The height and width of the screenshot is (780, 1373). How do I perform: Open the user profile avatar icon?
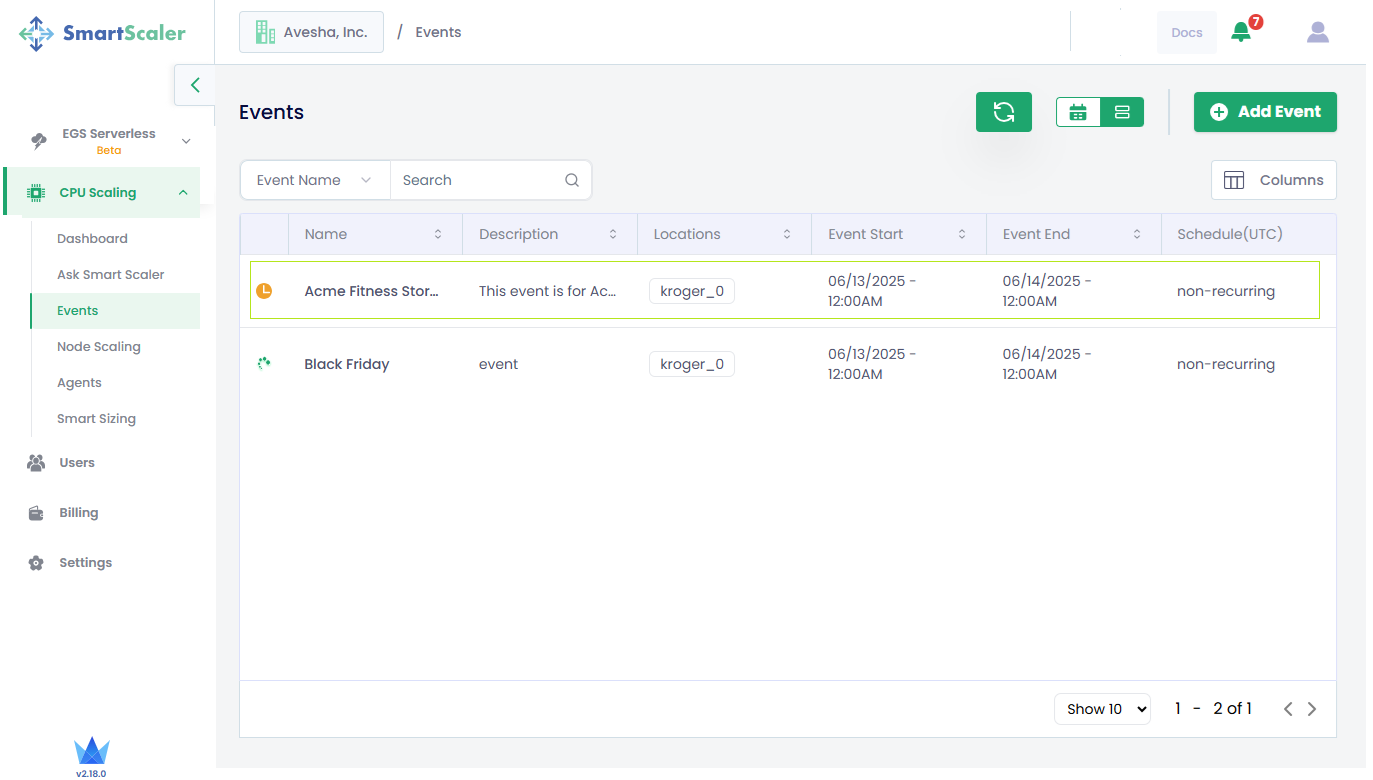[x=1317, y=32]
